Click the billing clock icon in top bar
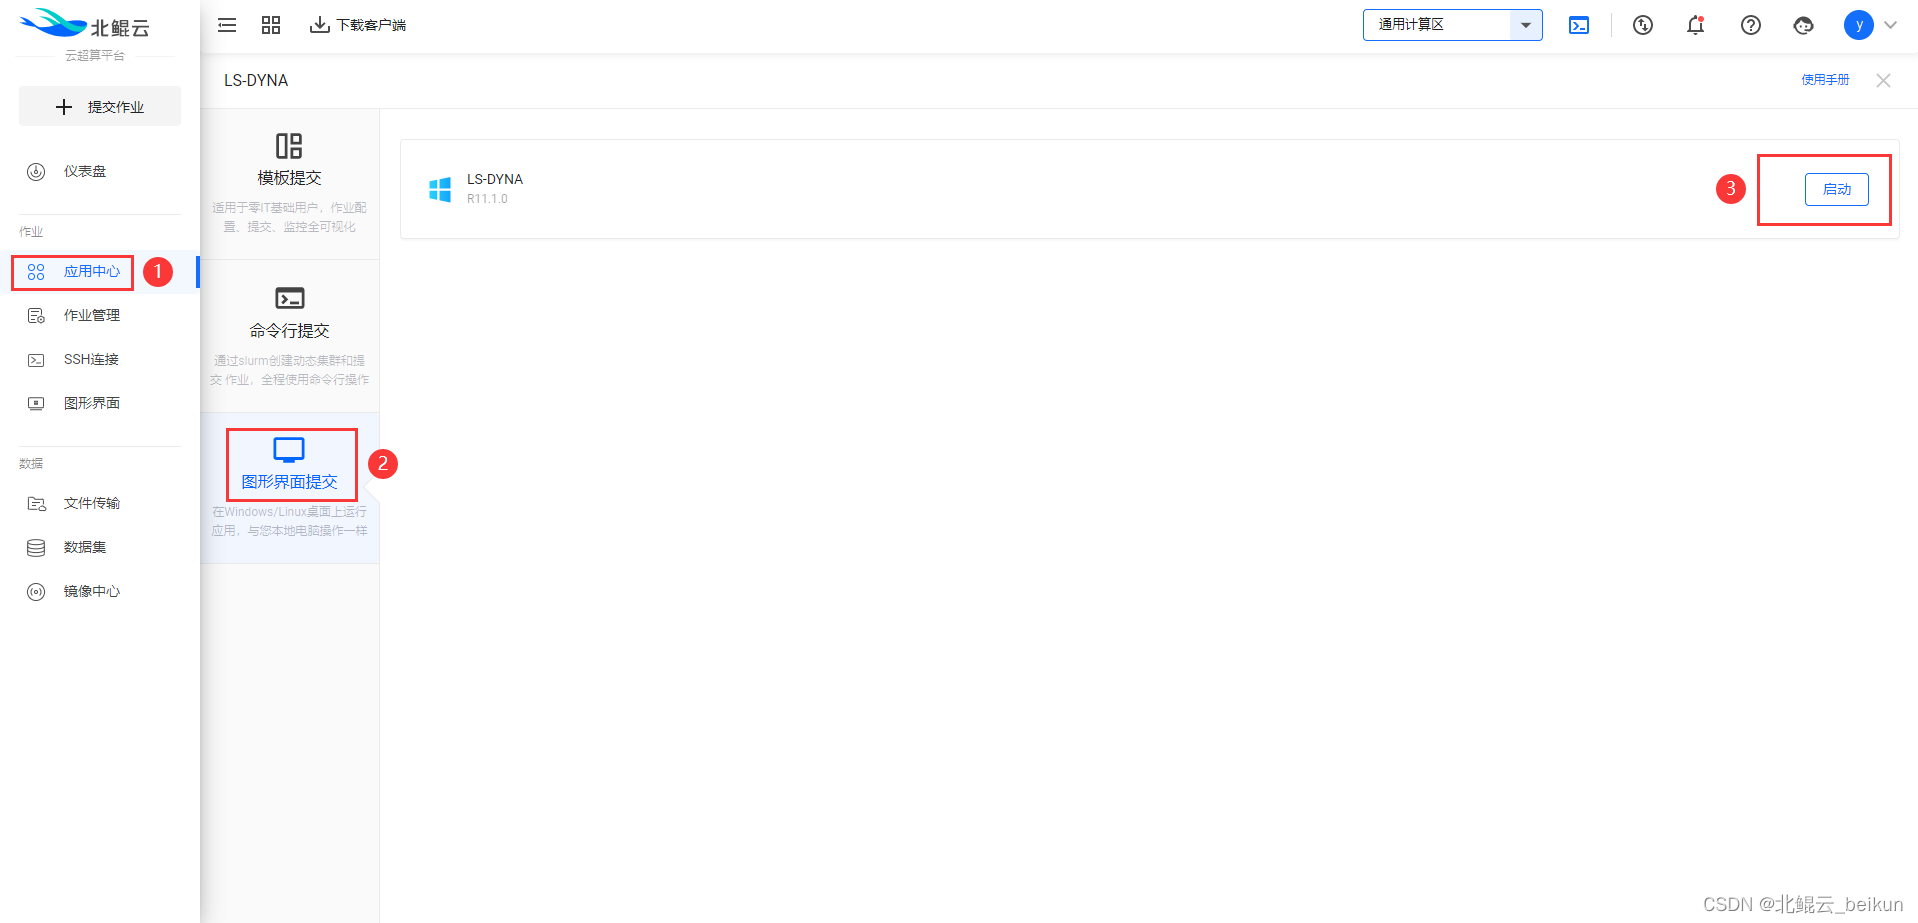 (1643, 25)
